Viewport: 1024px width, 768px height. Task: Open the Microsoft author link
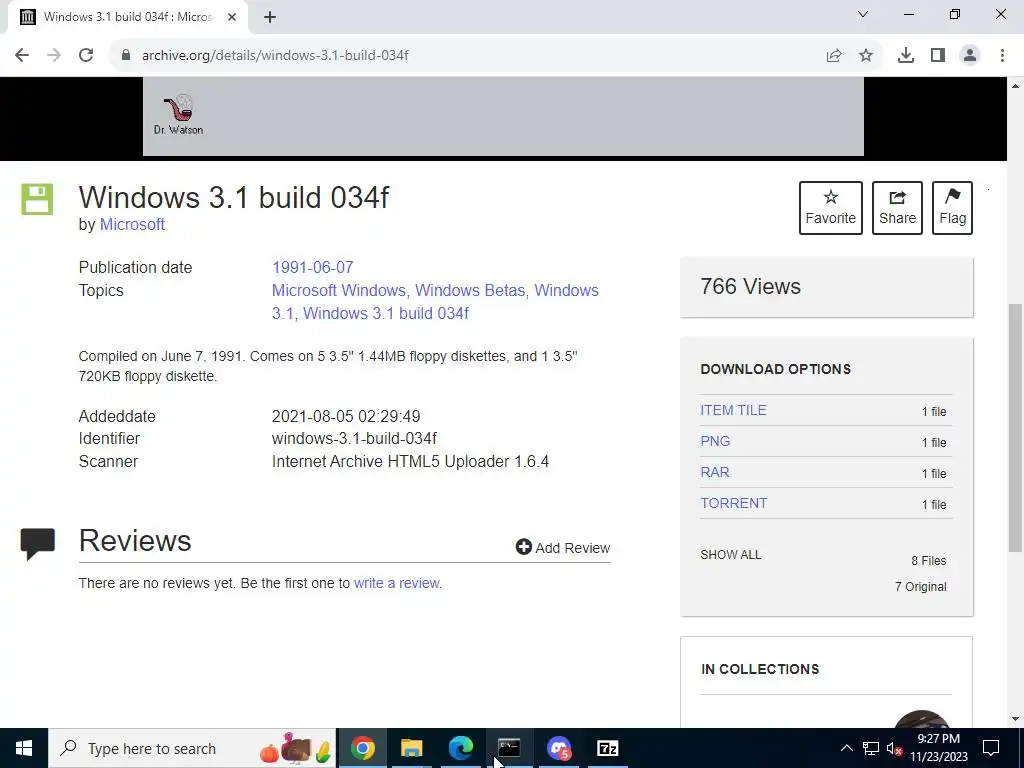(132, 224)
